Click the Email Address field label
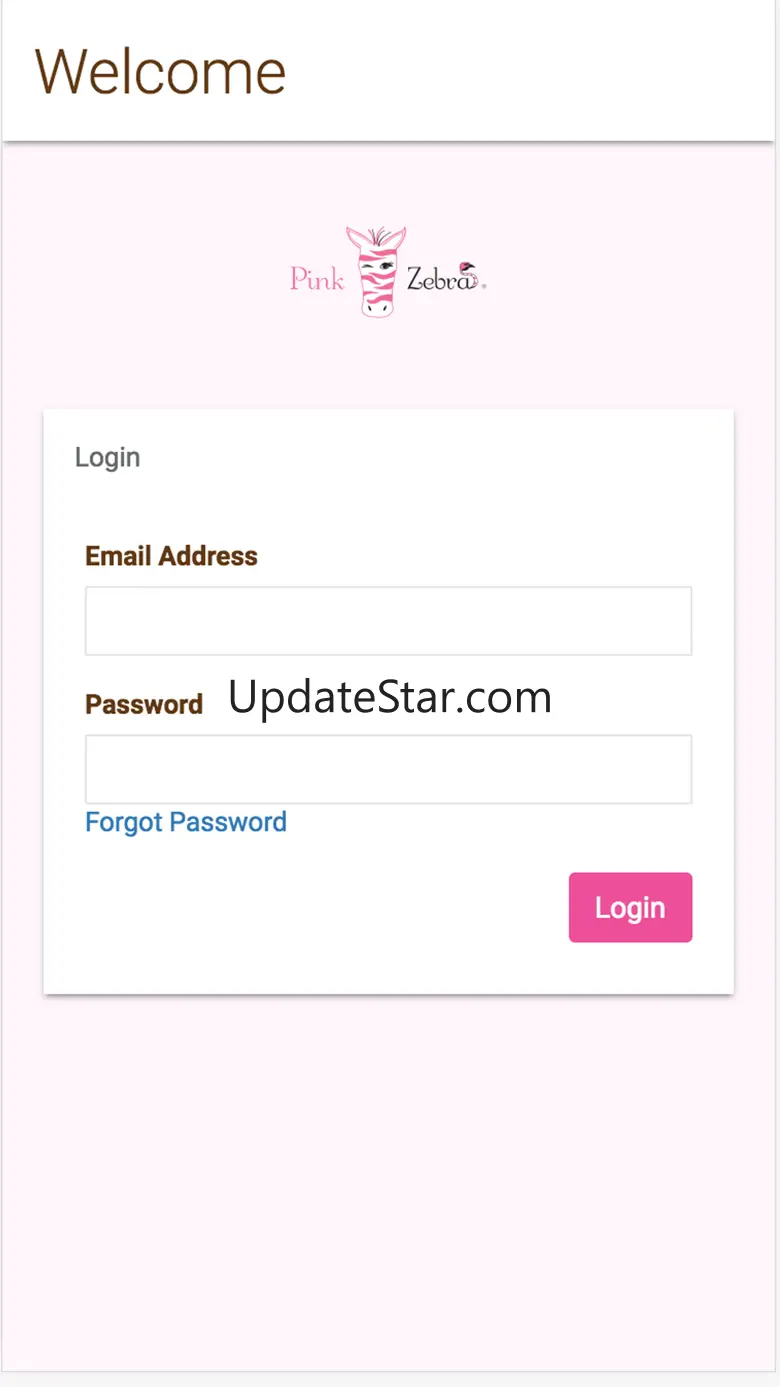780x1387 pixels. pos(171,556)
